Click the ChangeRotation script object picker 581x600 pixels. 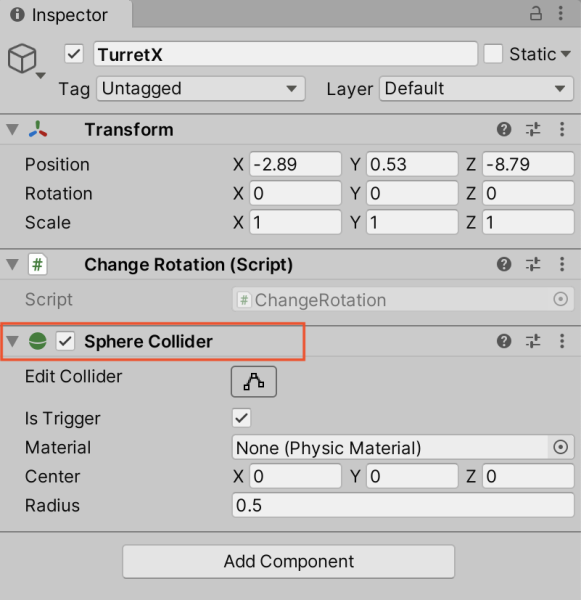[560, 299]
